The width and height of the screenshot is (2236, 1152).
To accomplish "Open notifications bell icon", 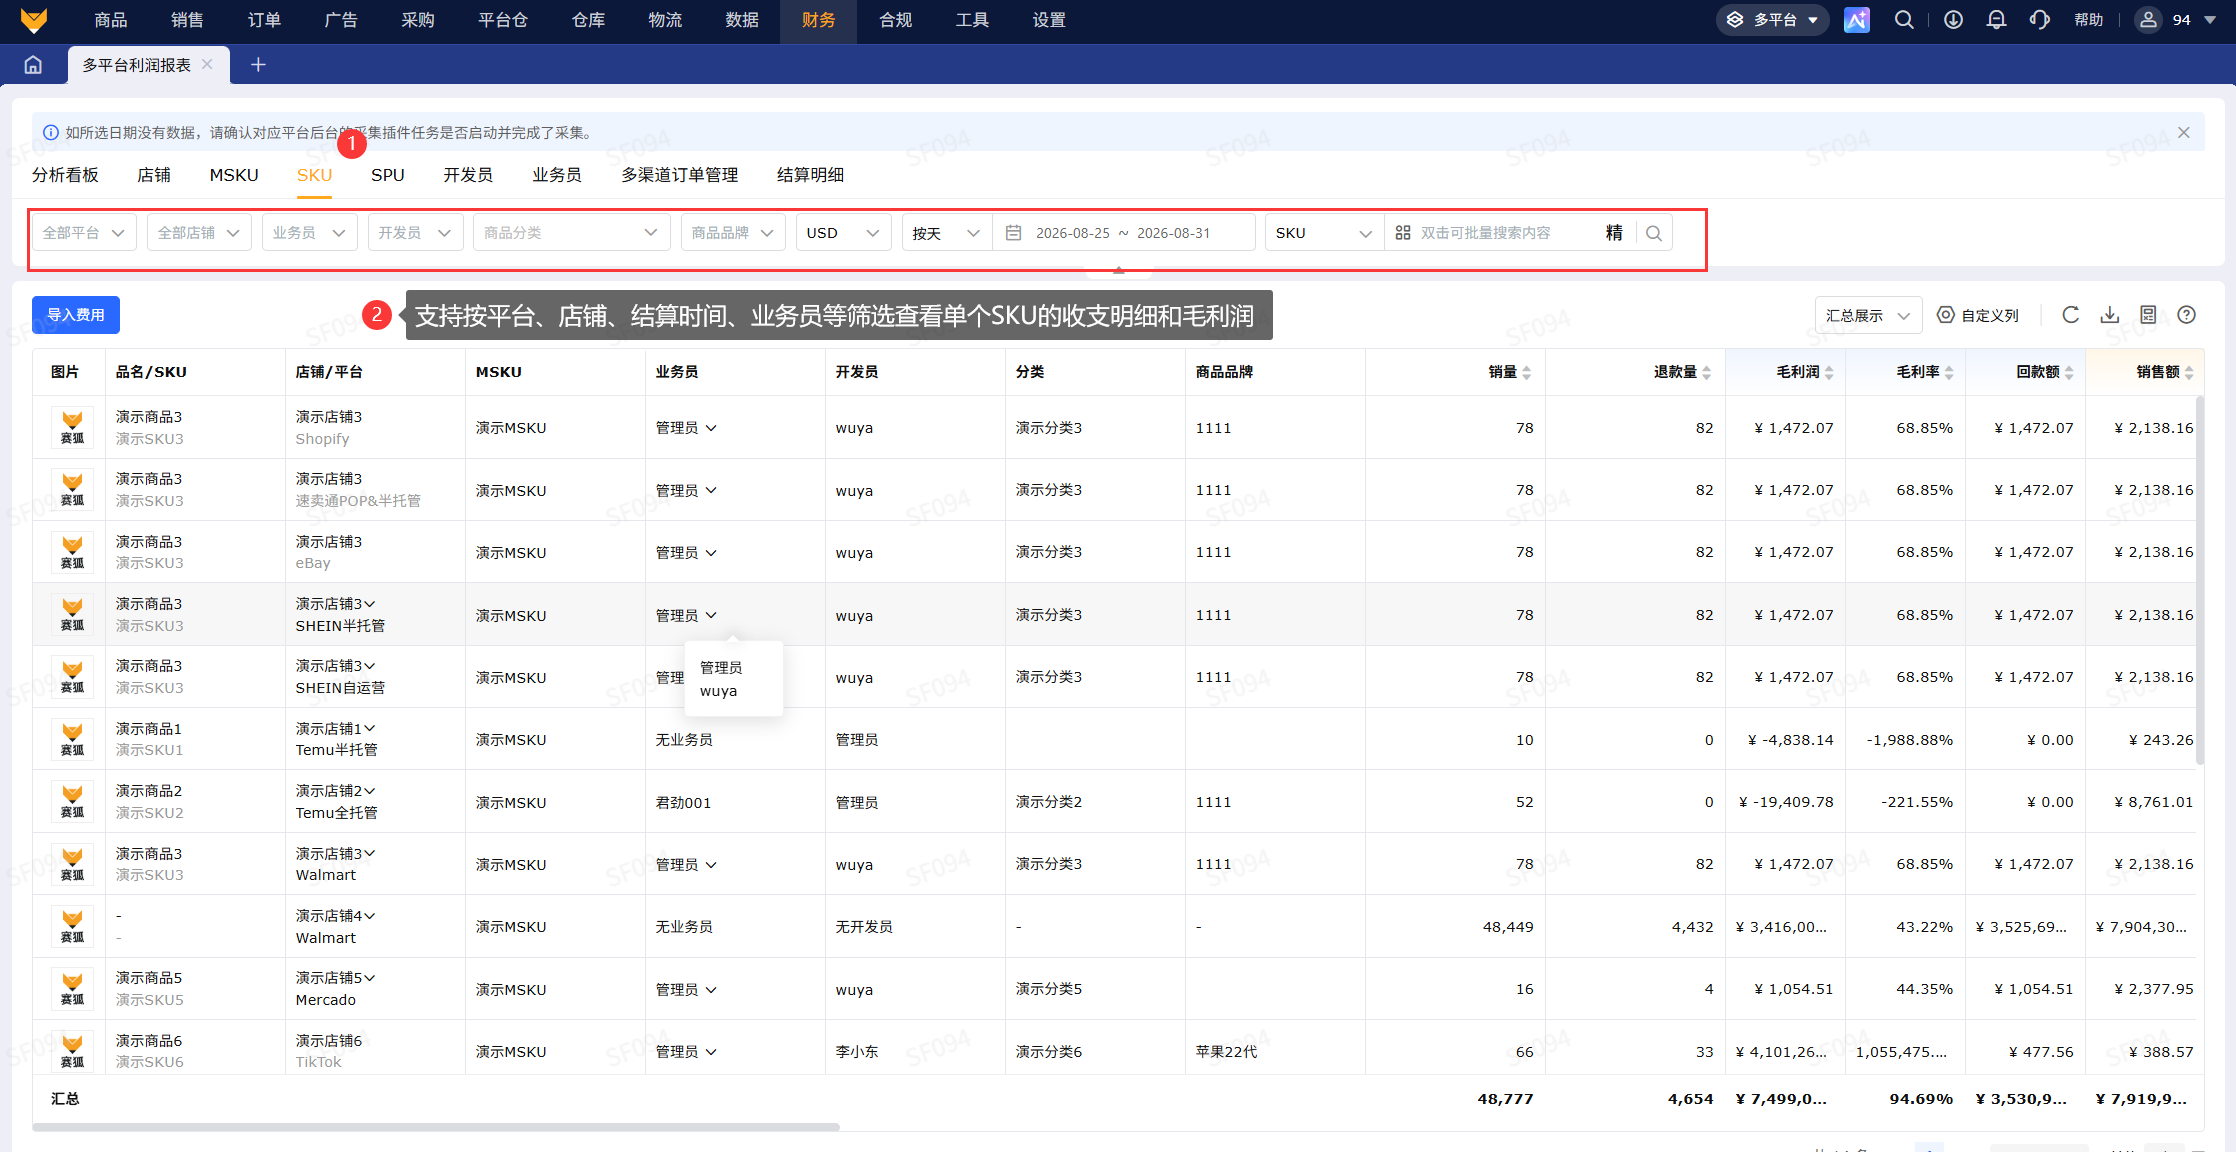I will pos(1996,20).
